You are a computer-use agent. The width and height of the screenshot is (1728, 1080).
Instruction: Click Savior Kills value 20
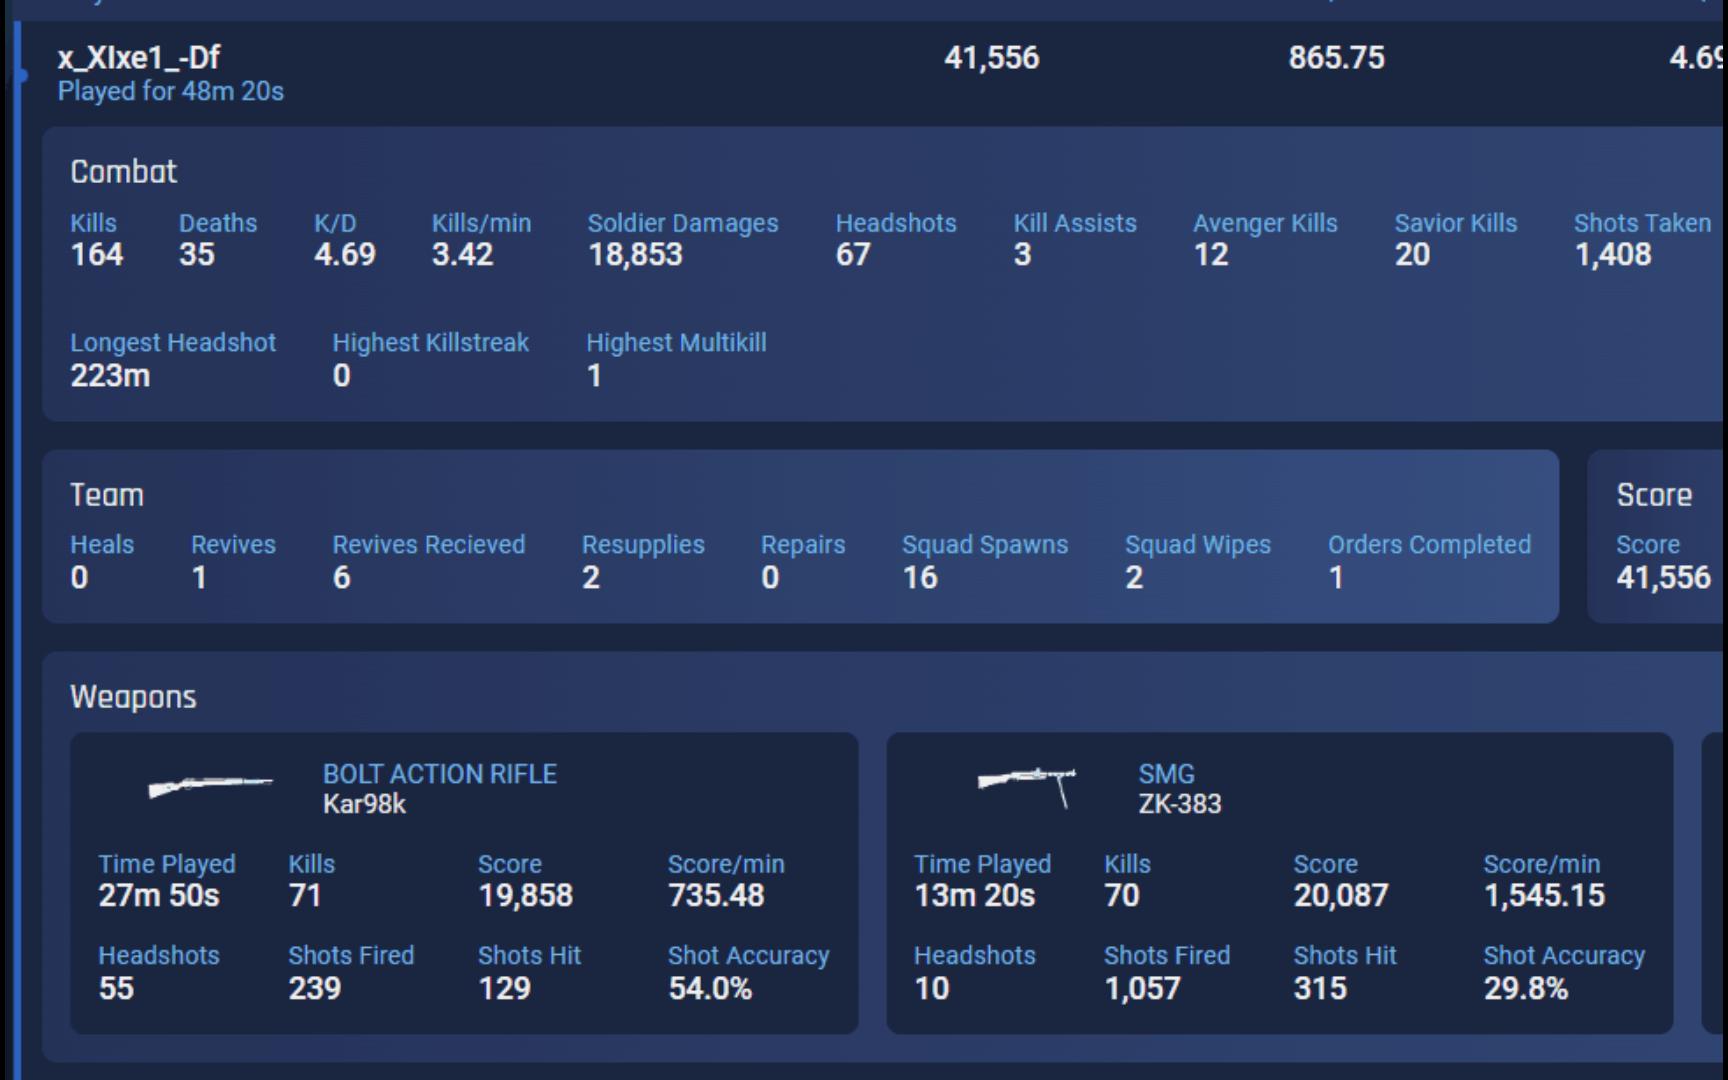tap(1413, 254)
